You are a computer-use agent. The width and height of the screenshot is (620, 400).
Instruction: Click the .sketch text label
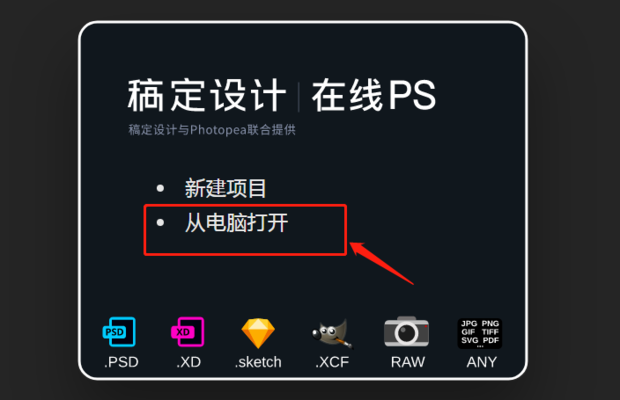(258, 362)
